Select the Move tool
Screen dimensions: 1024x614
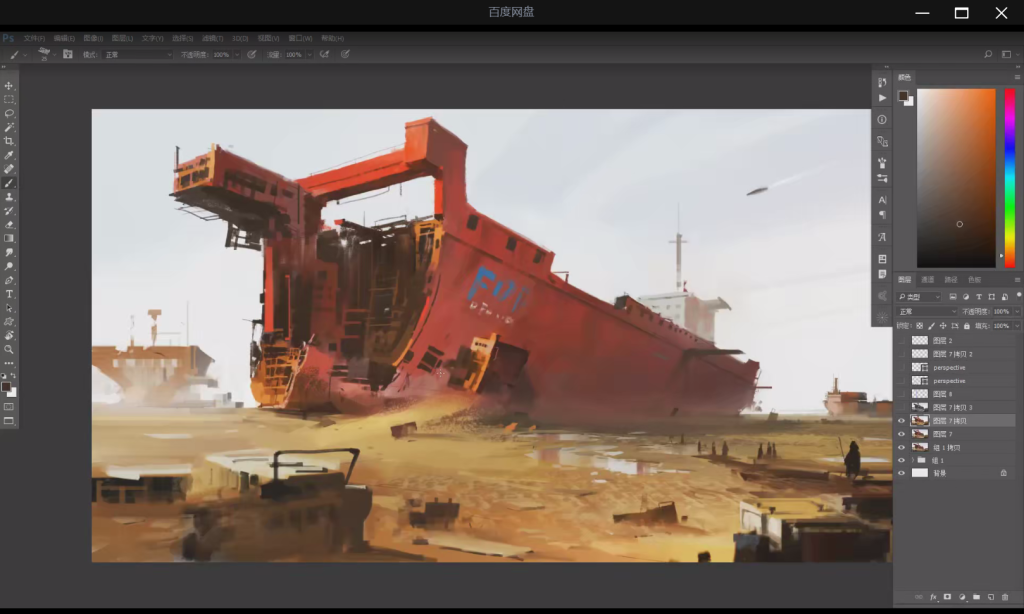point(9,86)
